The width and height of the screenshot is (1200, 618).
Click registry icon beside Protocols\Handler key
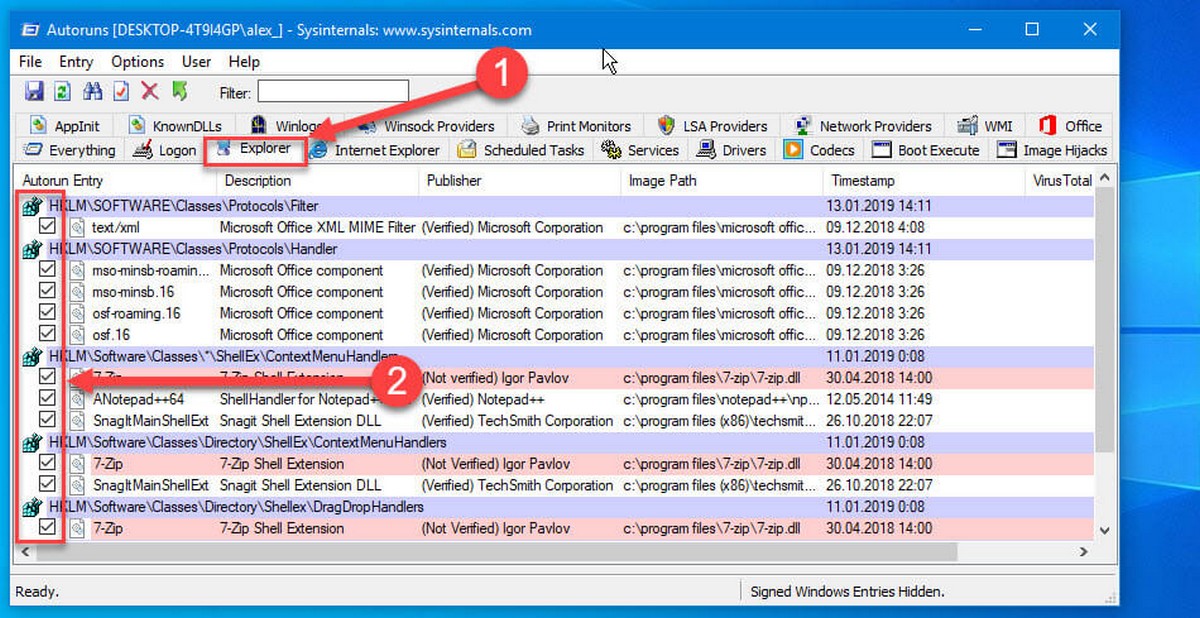point(31,249)
